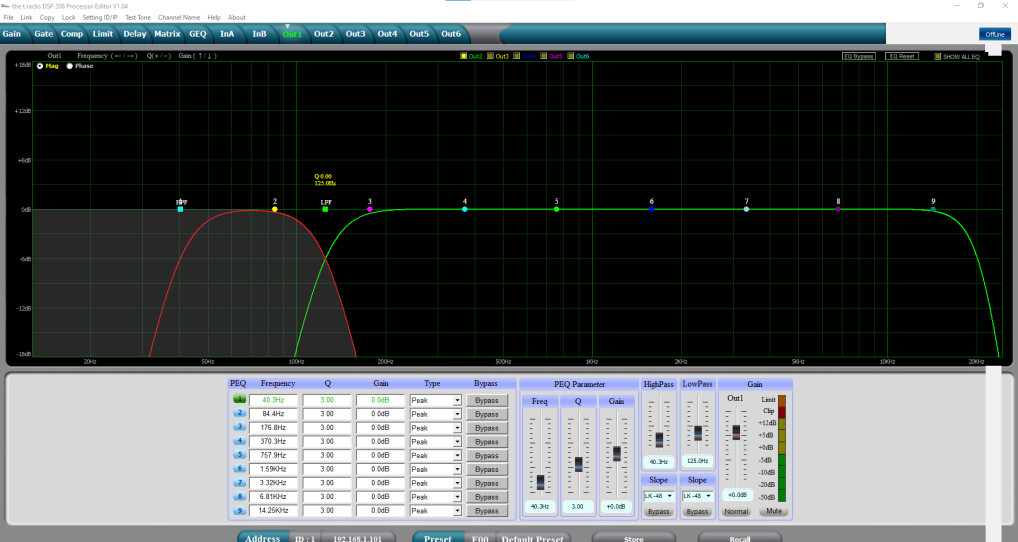Click EQ point 5 on graph
The width and height of the screenshot is (1018, 542).
tap(556, 209)
